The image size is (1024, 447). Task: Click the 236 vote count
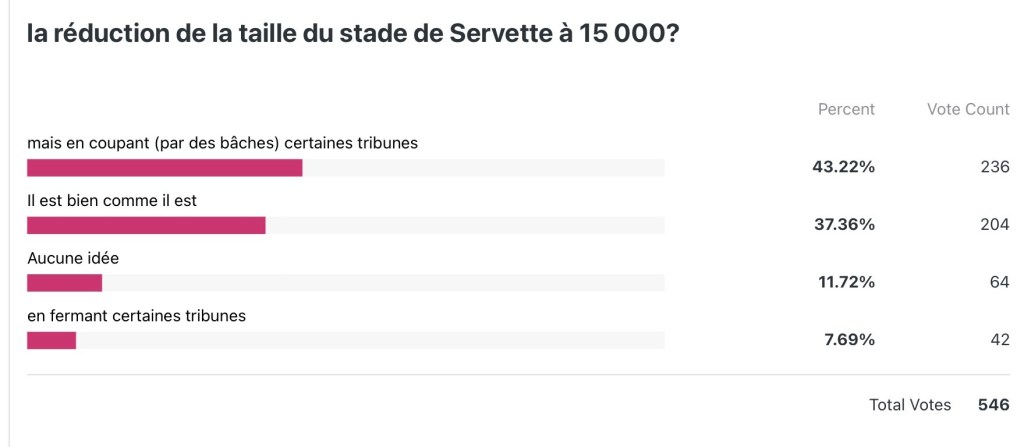point(995,167)
